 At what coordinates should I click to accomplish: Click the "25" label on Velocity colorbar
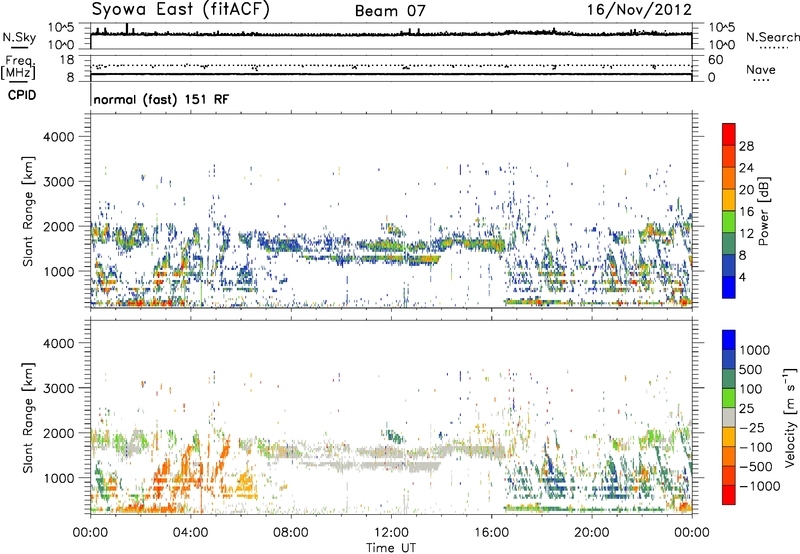(746, 409)
